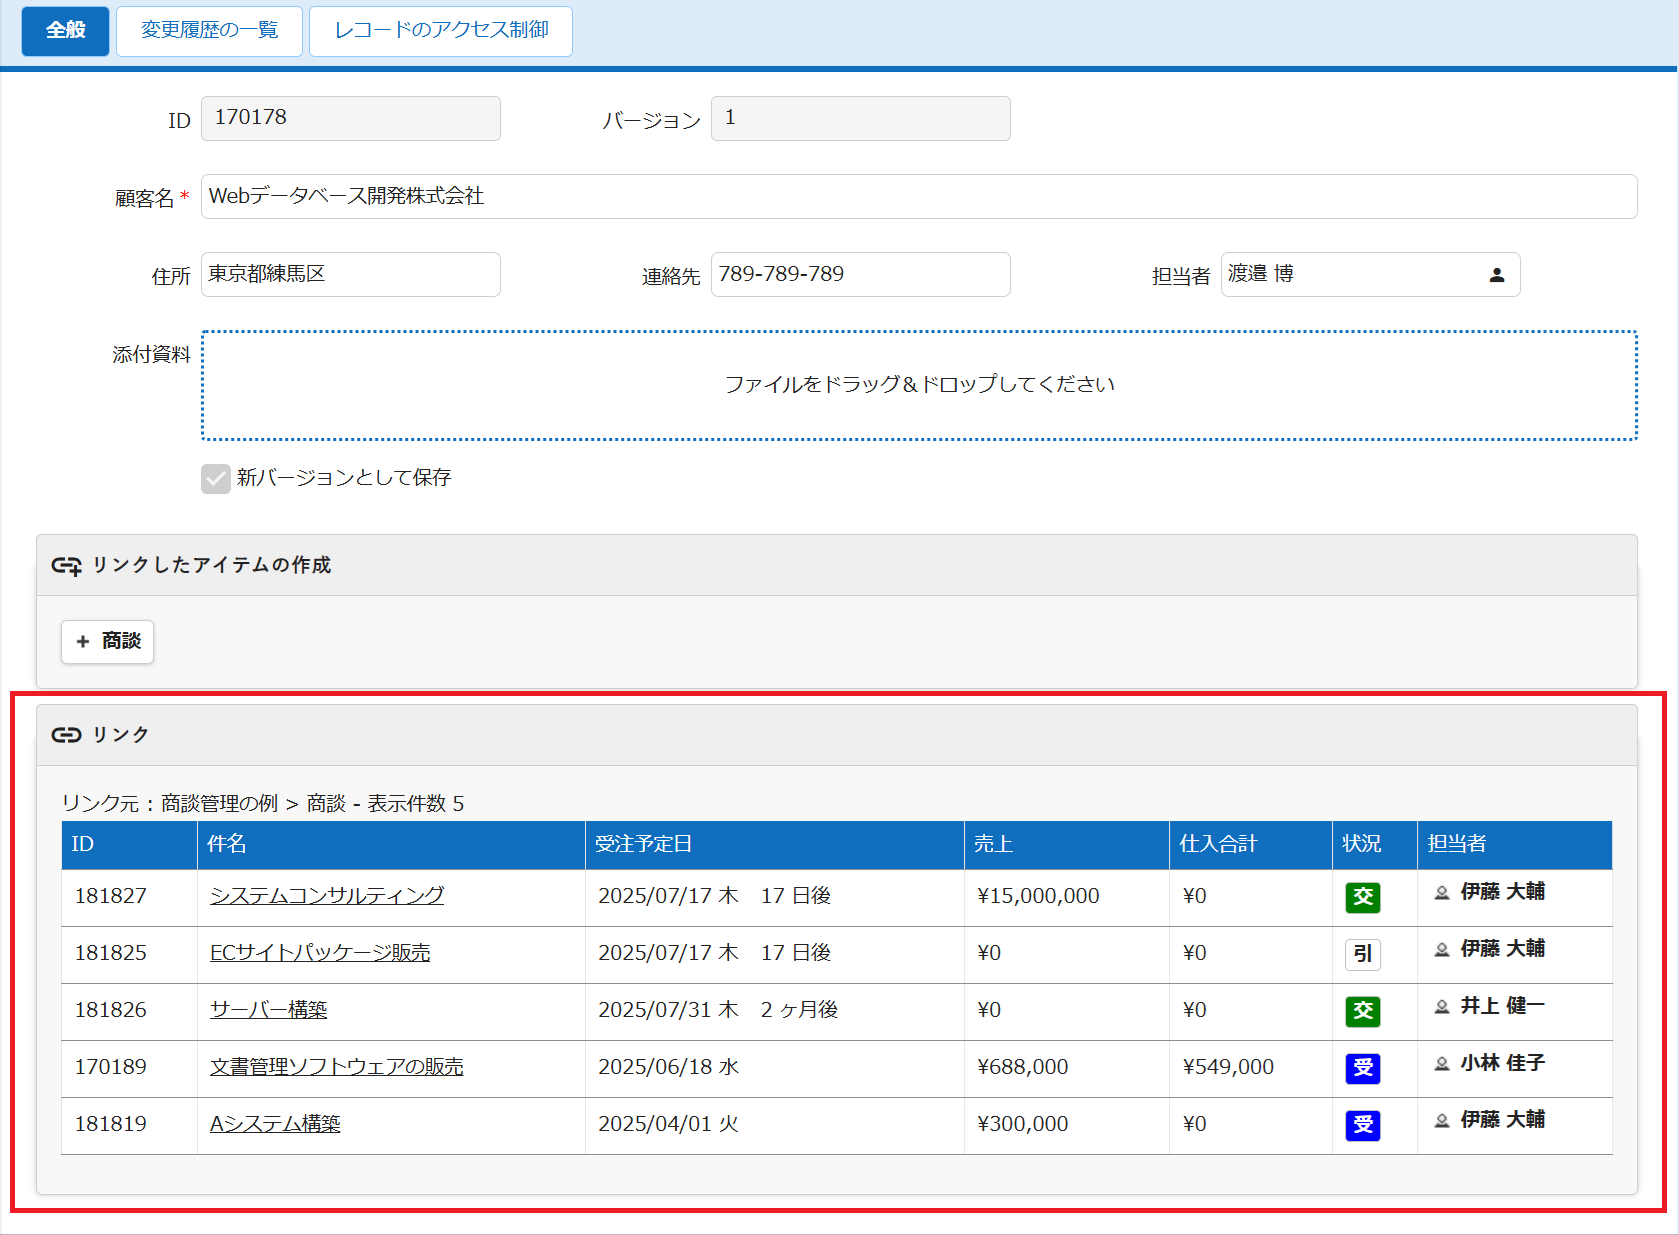Collapse the リンク section header
The width and height of the screenshot is (1679, 1235).
pyautogui.click(x=837, y=736)
